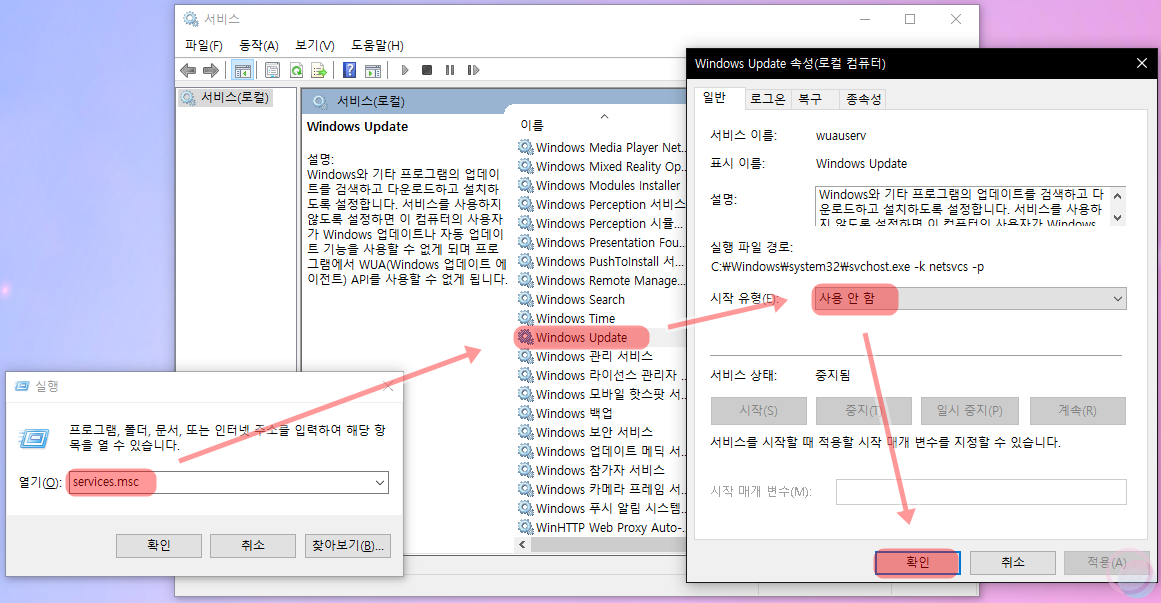Open the 동작(A) menu
The height and width of the screenshot is (603, 1161).
pos(258,45)
